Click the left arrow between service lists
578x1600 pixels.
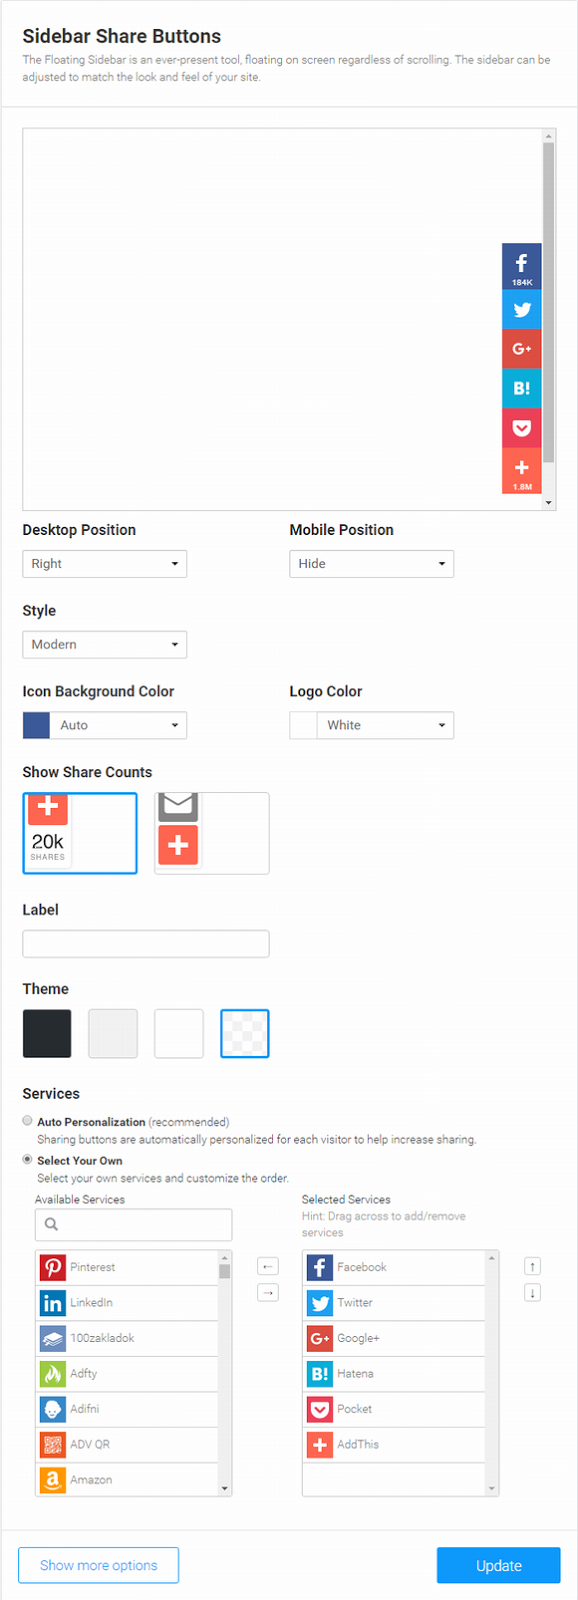[x=268, y=1266]
